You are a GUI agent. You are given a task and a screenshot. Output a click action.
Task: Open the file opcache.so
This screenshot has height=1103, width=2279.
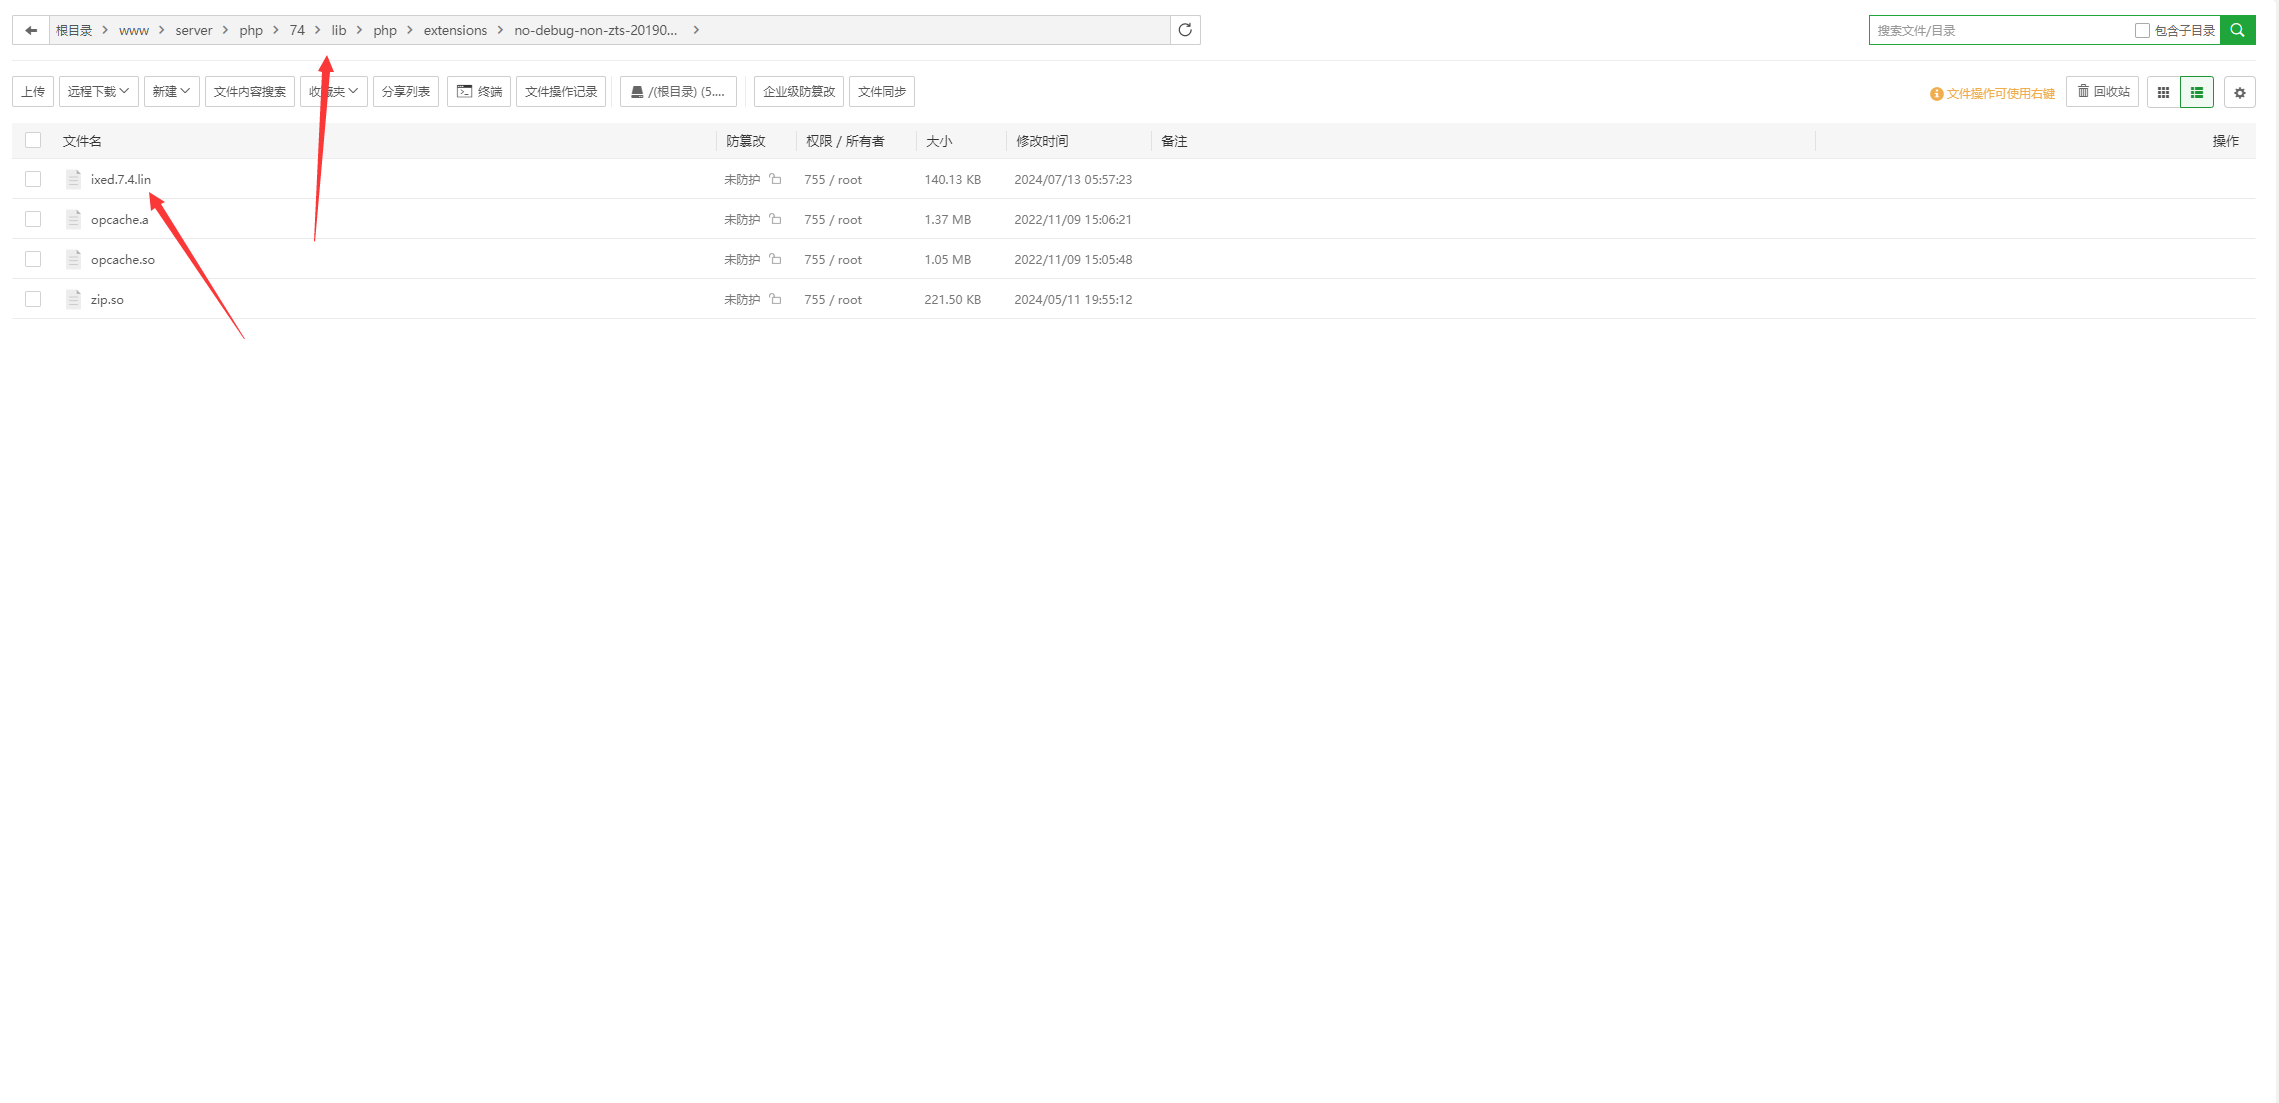point(123,259)
